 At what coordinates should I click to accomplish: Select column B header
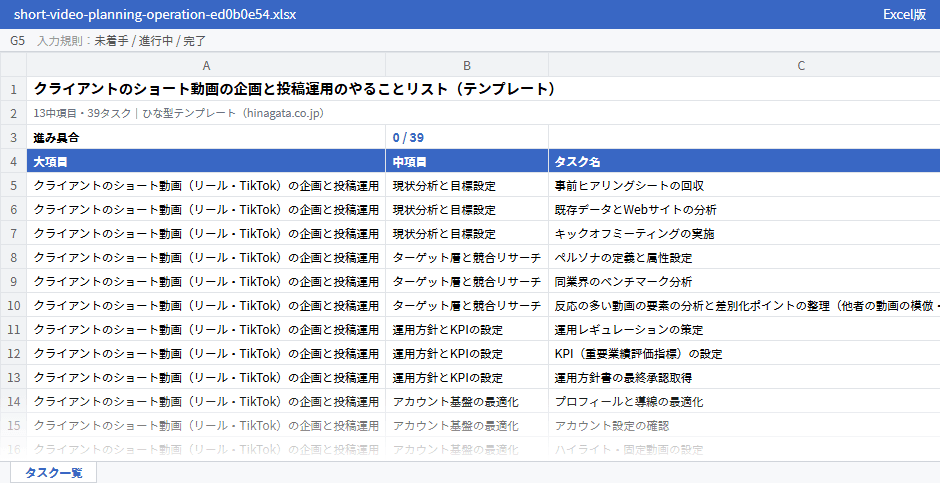click(x=467, y=65)
